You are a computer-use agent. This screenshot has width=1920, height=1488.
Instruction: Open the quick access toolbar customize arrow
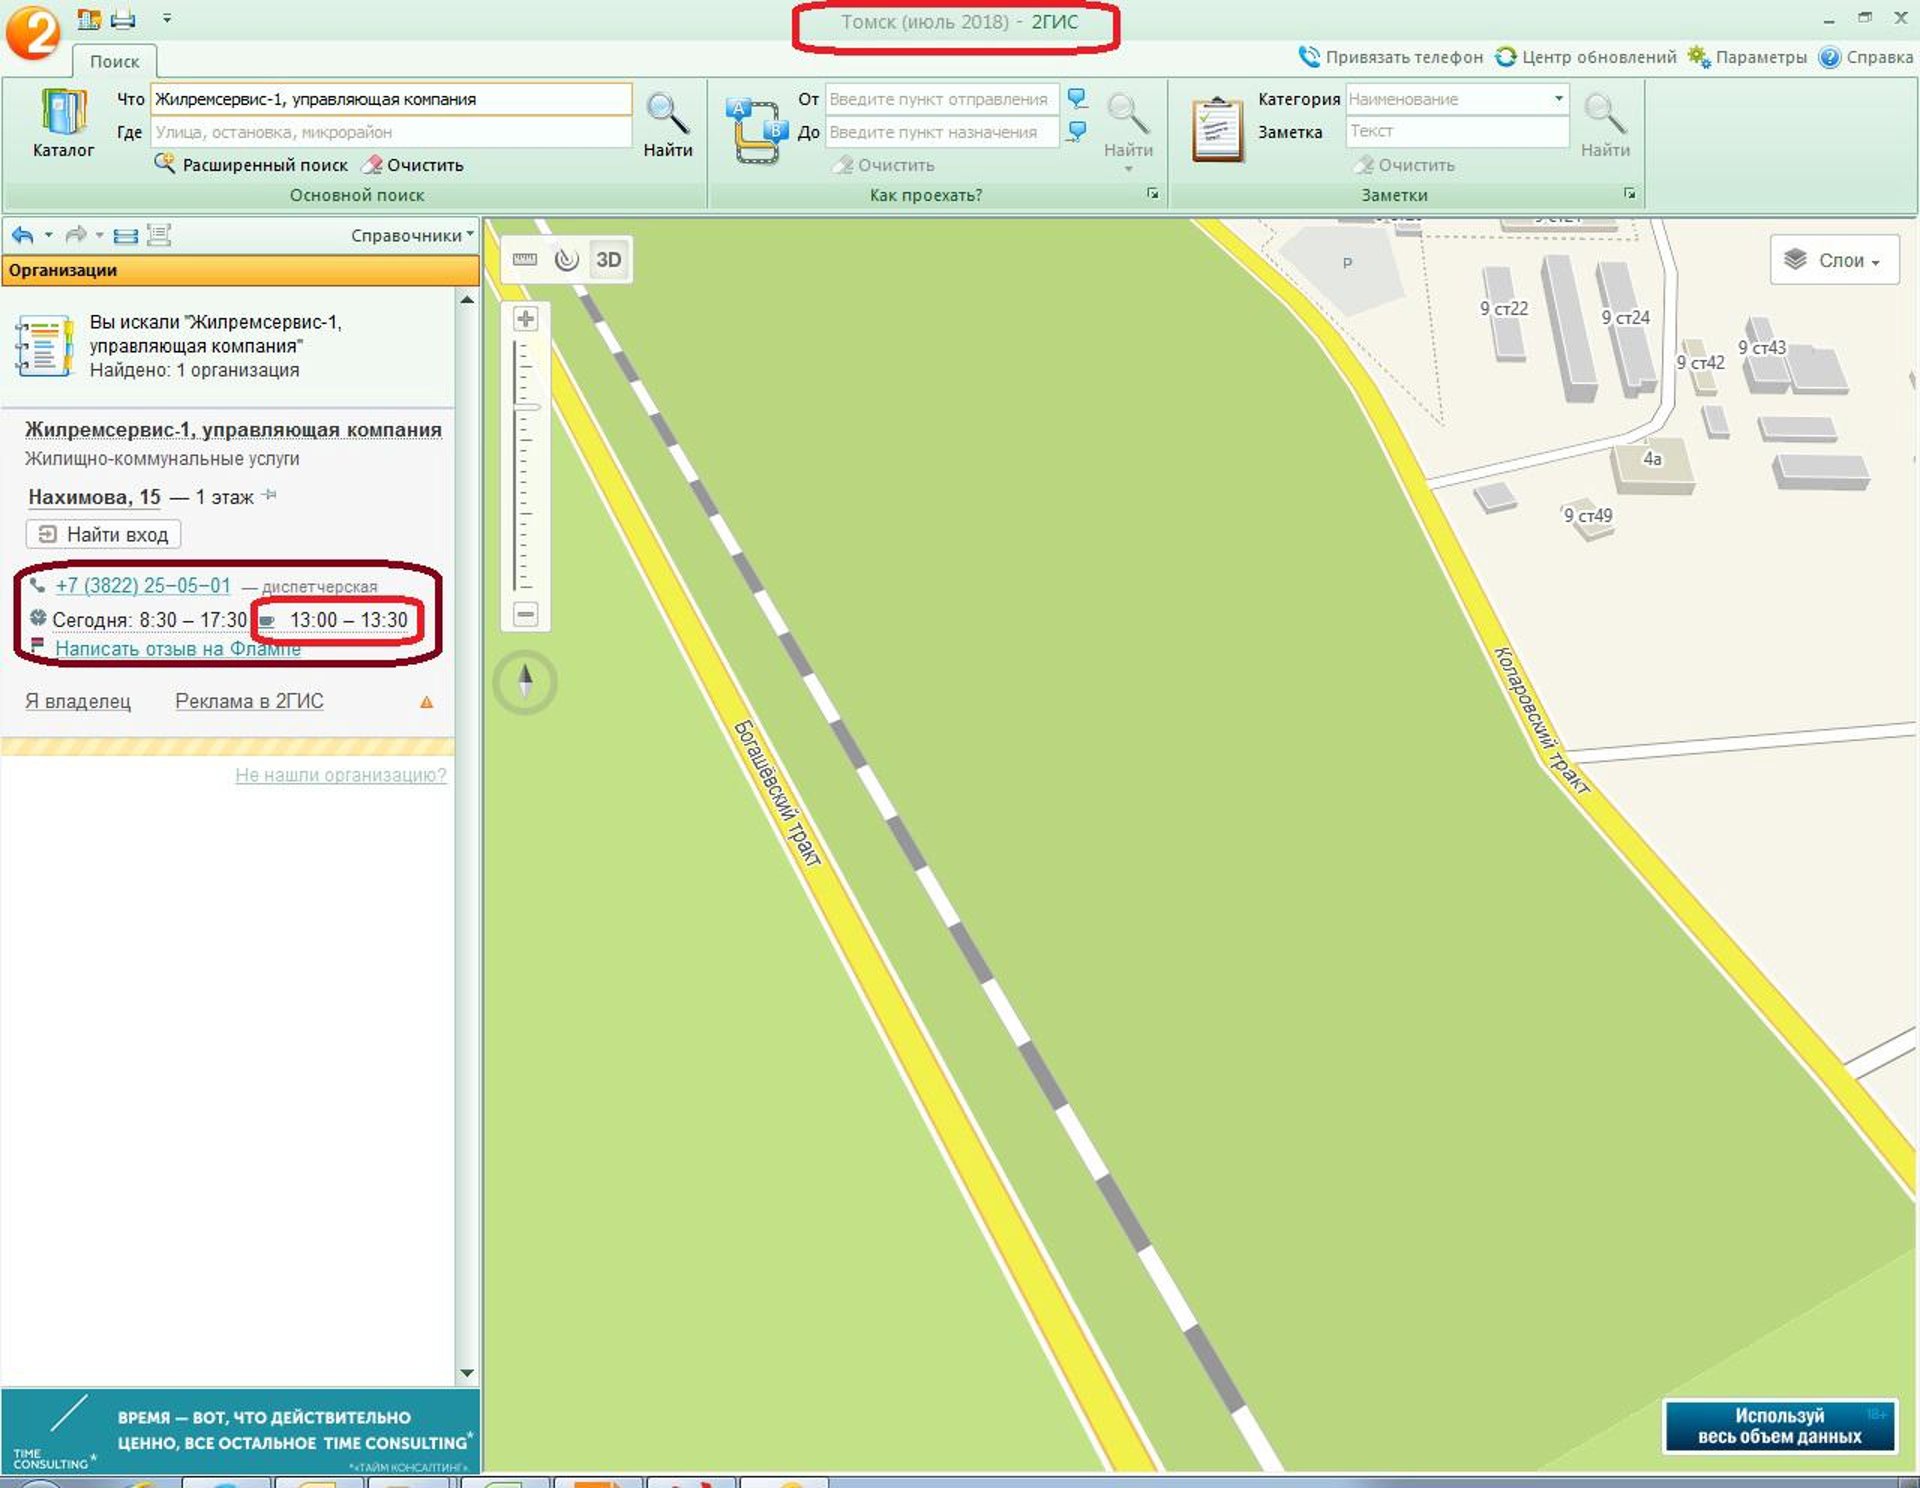(167, 19)
